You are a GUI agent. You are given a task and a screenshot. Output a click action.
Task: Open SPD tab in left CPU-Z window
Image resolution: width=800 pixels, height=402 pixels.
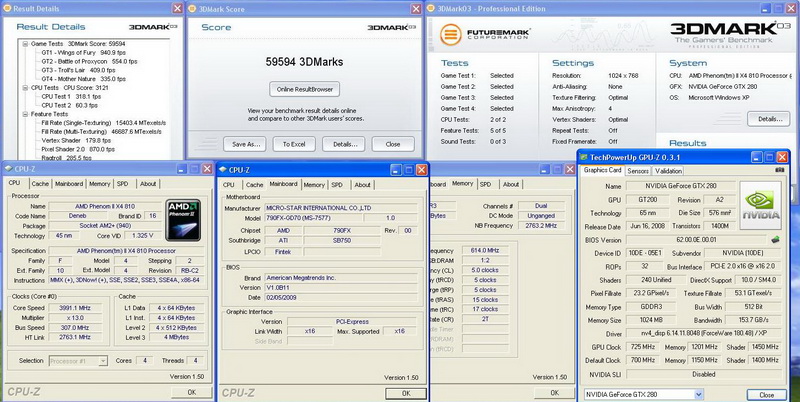click(122, 184)
